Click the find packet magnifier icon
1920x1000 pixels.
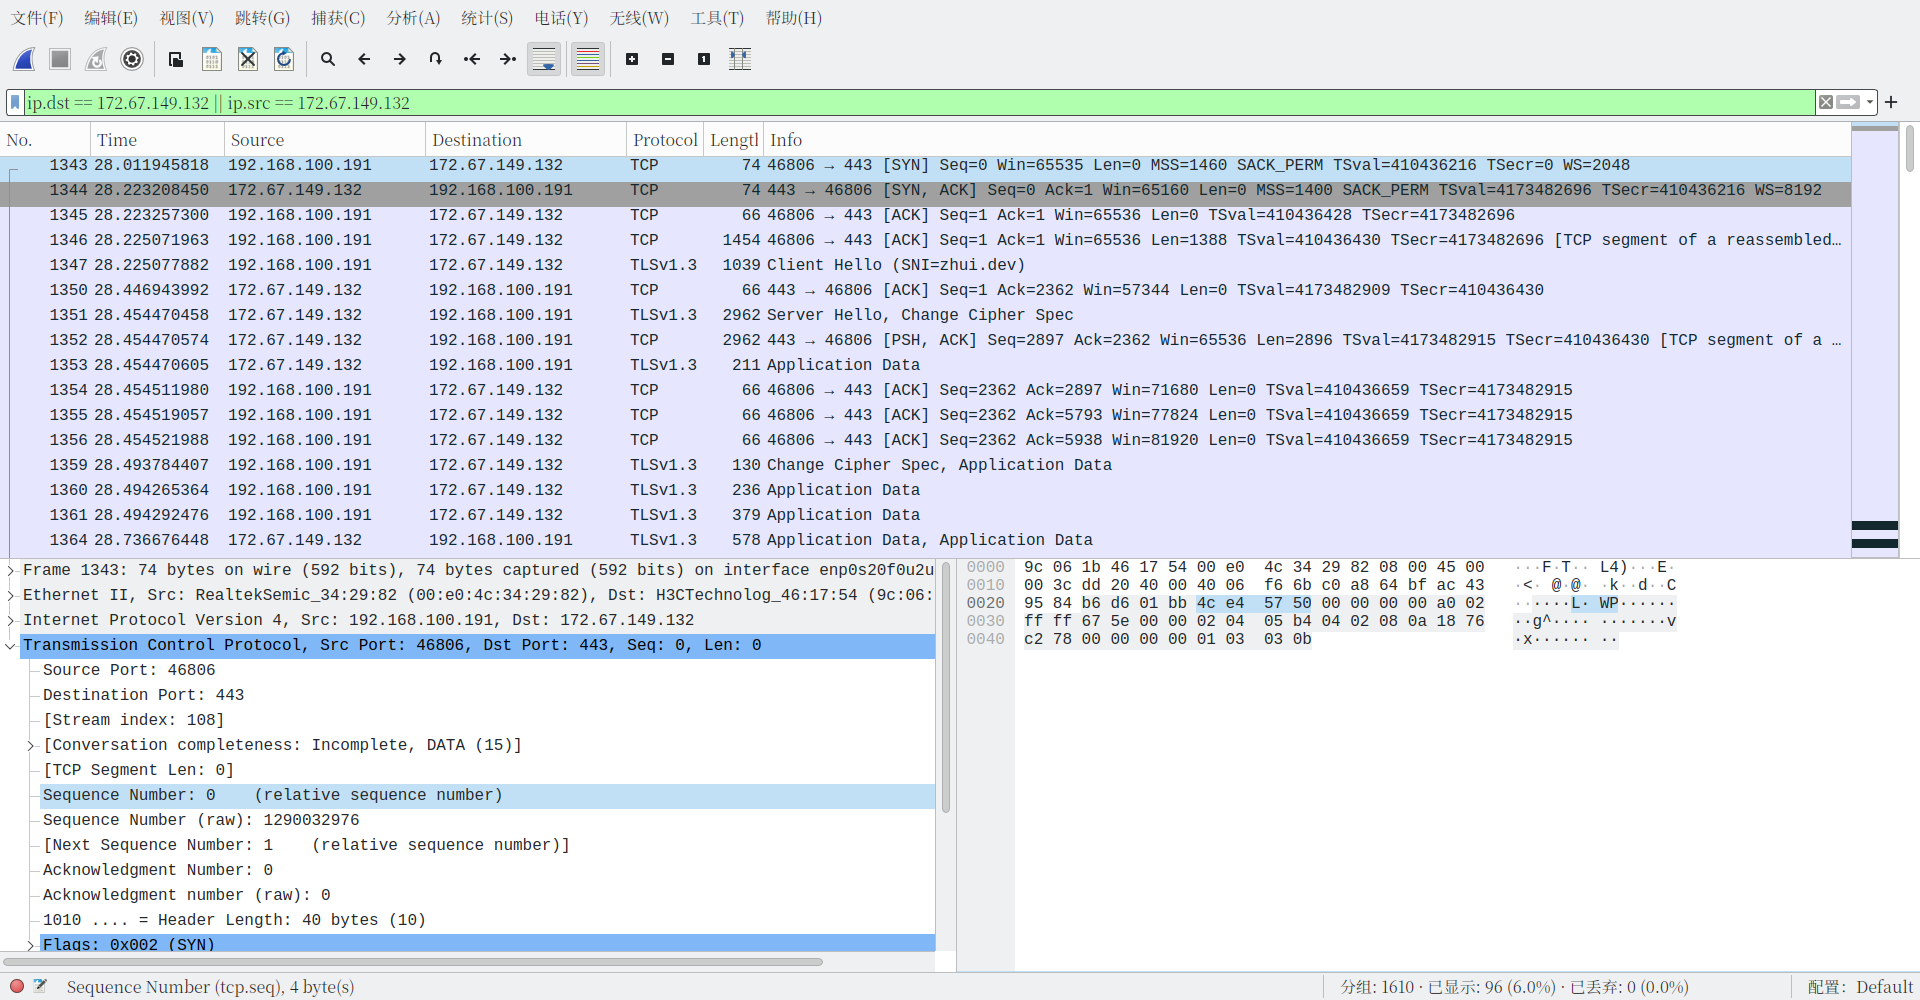[x=328, y=60]
